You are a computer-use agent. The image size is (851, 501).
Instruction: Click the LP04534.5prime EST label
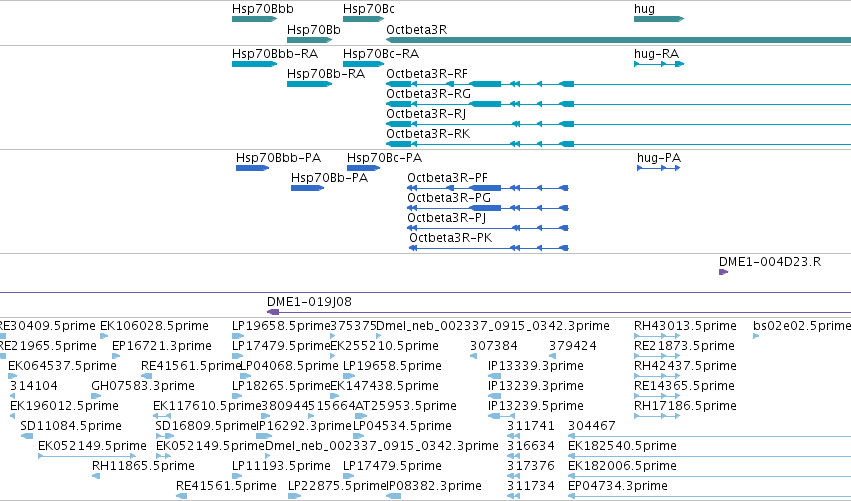tap(402, 426)
